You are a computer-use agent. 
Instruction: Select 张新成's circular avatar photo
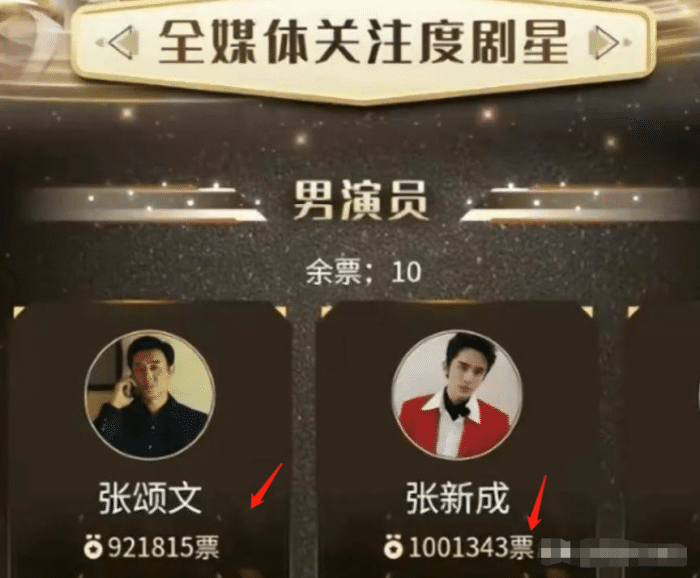pyautogui.click(x=457, y=395)
